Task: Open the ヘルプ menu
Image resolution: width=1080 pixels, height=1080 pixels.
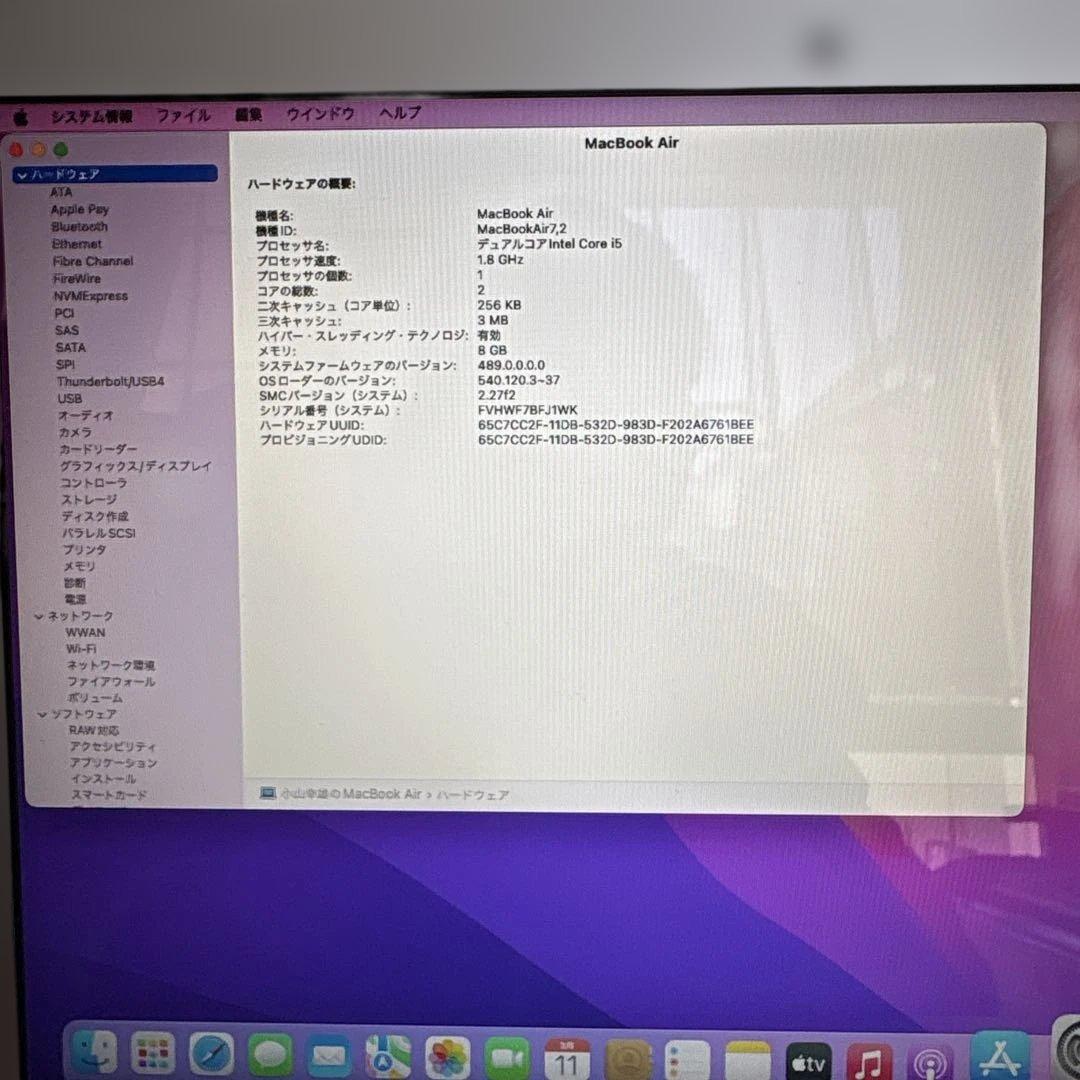Action: coord(400,112)
